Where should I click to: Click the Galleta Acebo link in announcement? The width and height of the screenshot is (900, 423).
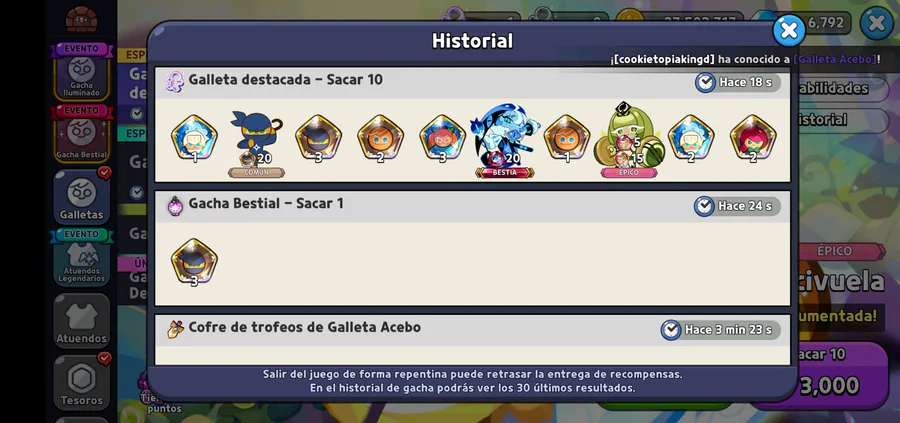point(835,59)
